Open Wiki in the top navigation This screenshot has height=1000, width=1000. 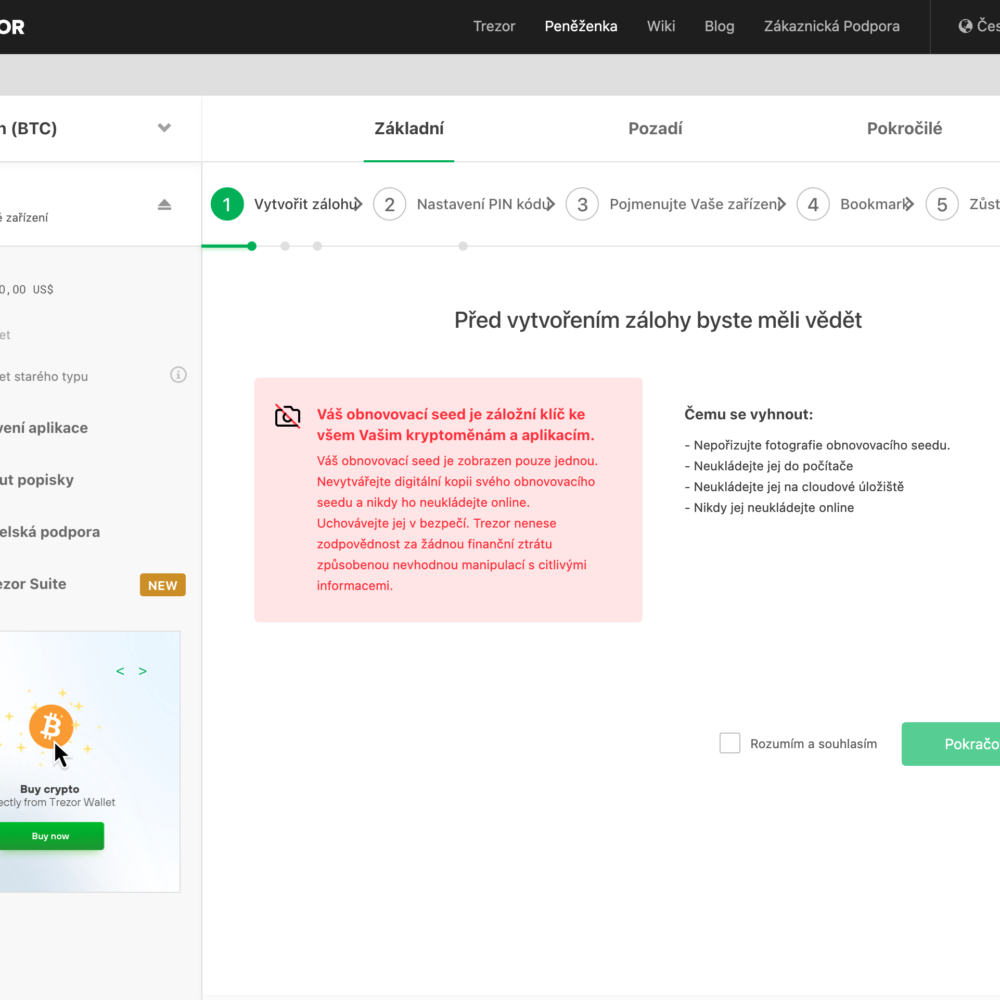coord(661,26)
